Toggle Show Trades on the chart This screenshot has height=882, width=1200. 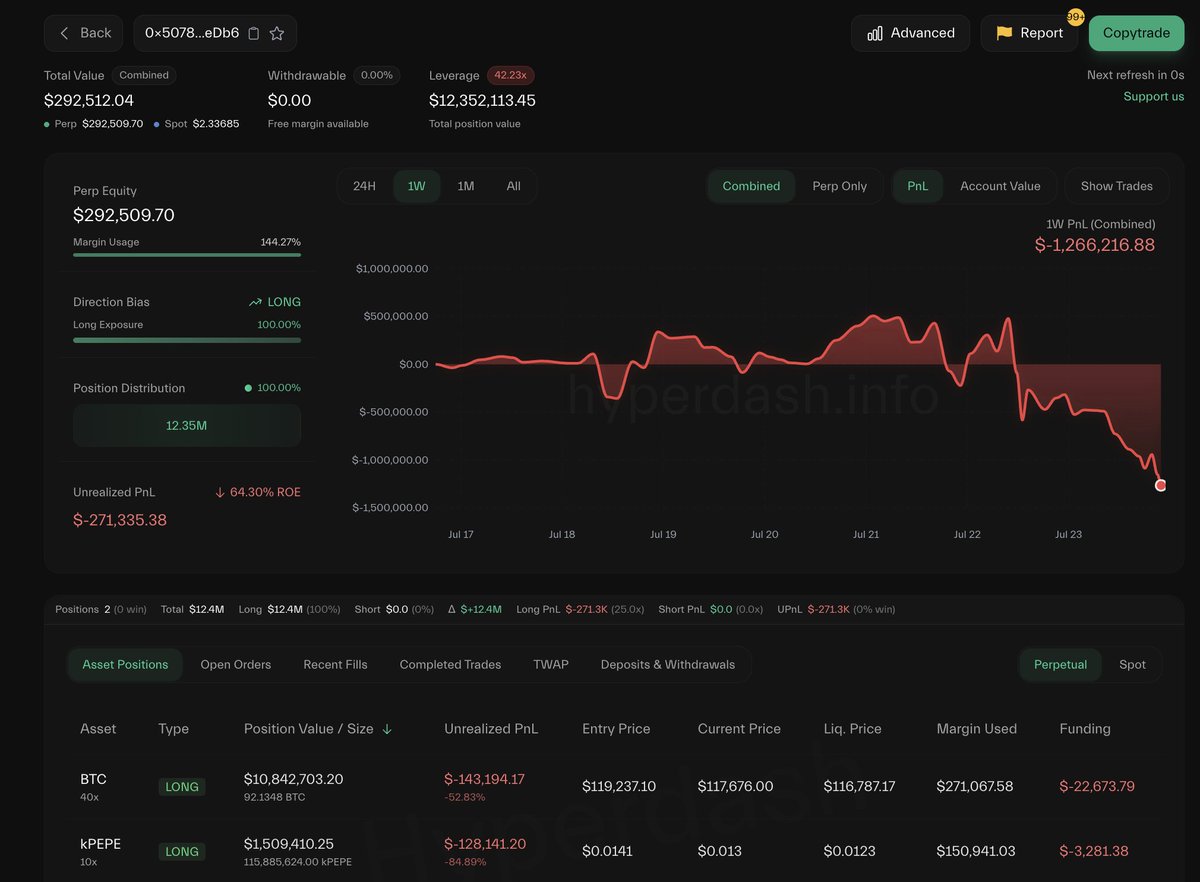tap(1117, 186)
